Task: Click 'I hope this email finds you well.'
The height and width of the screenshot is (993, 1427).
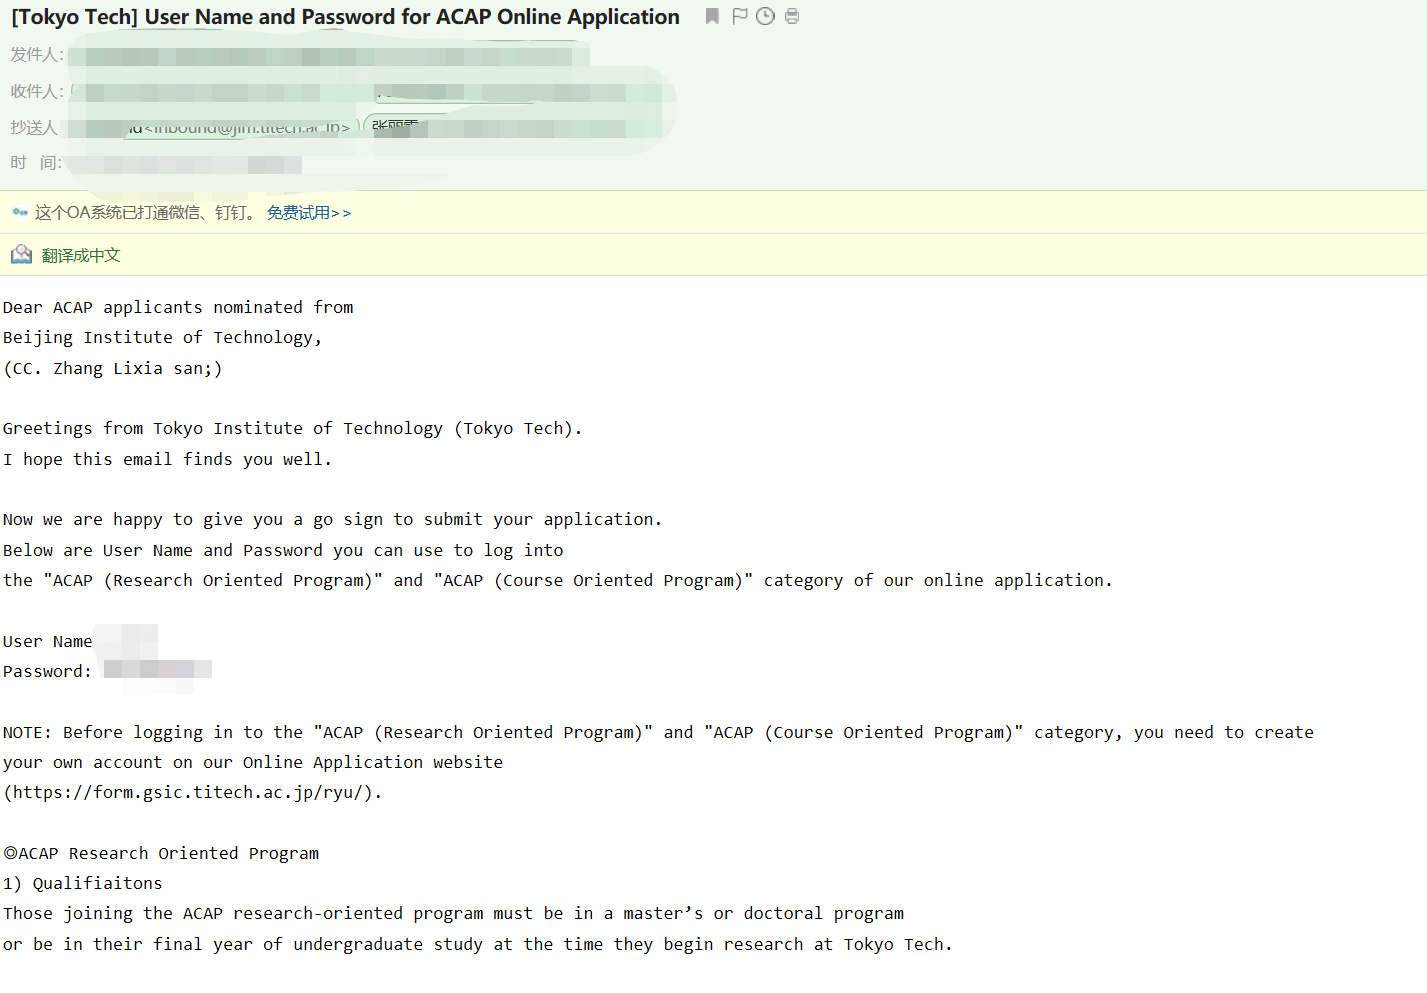Action: point(167,459)
